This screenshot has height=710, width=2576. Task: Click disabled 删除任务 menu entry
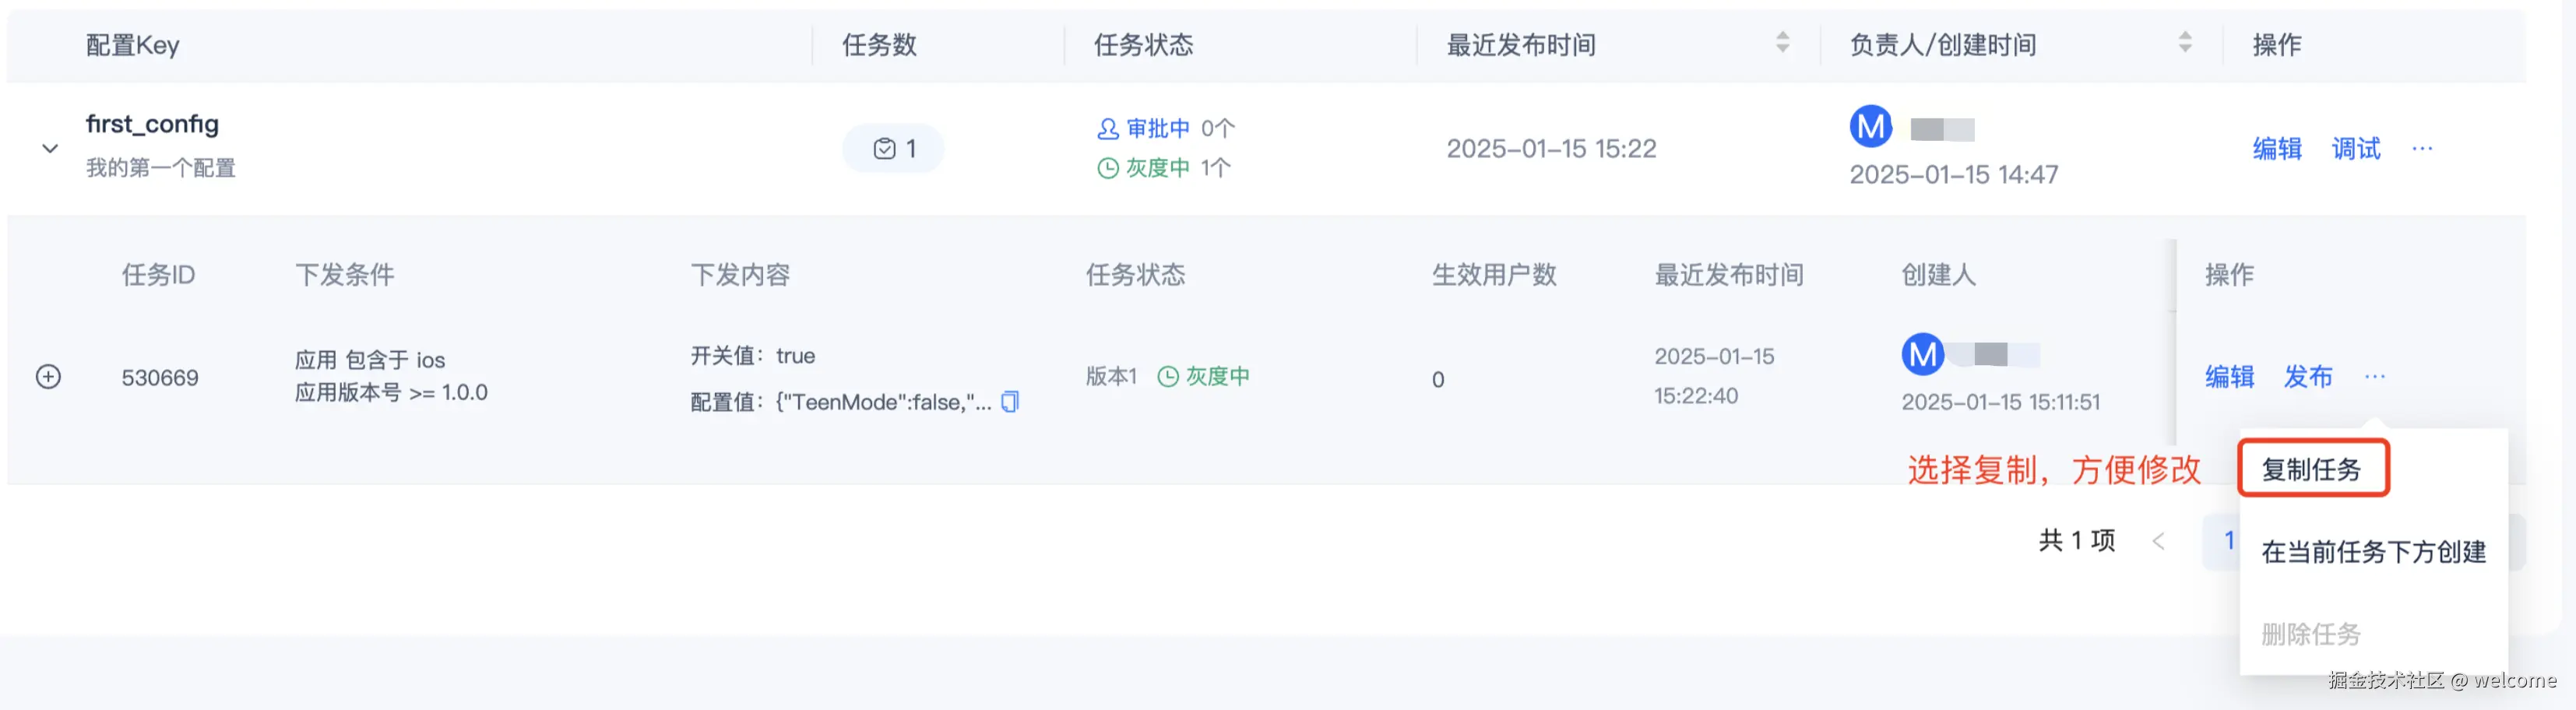[x=2310, y=634]
